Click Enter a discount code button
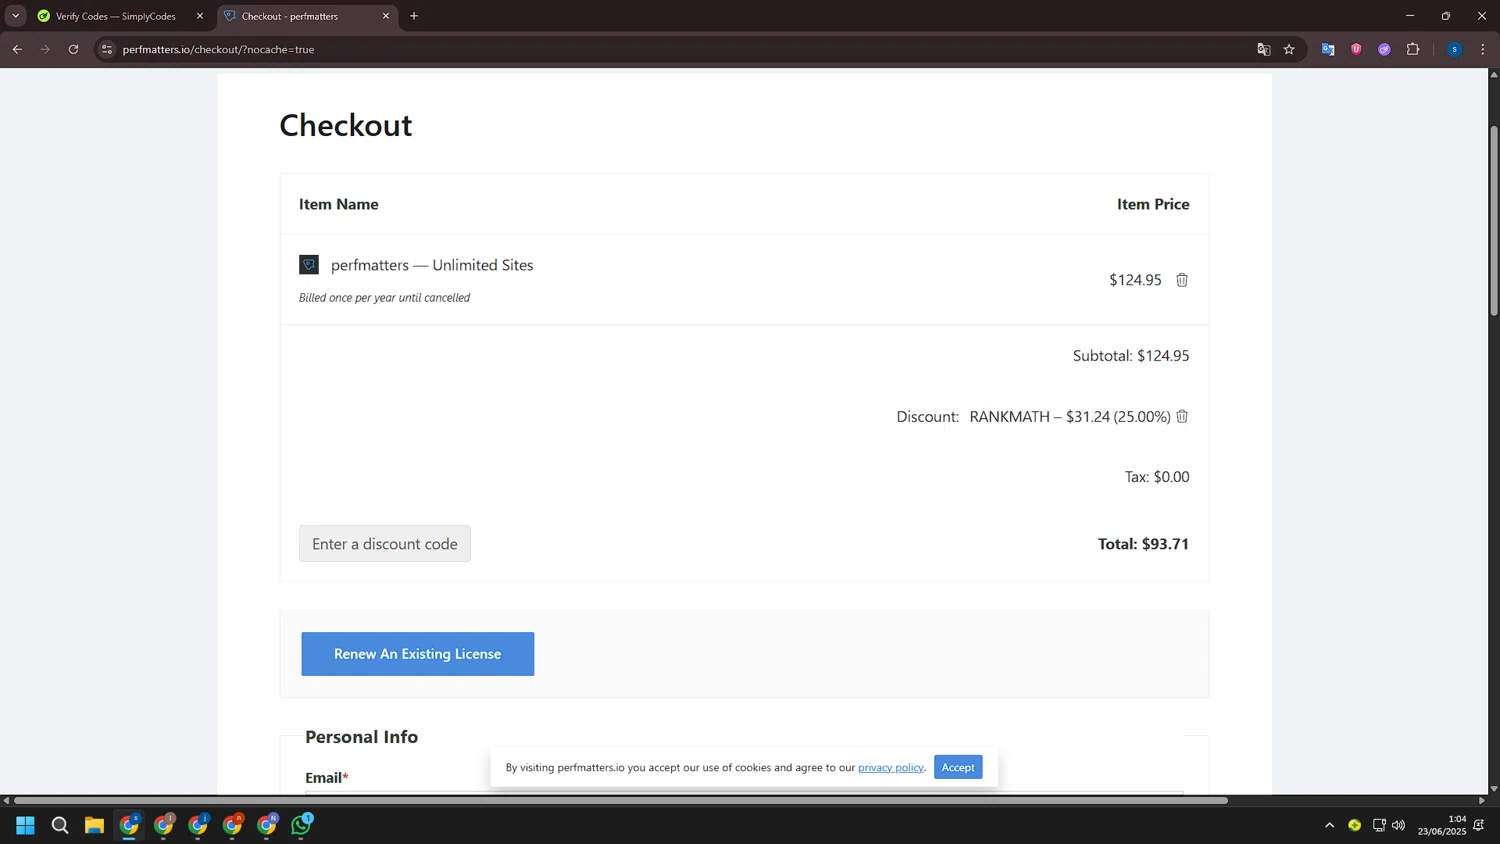Image resolution: width=1500 pixels, height=844 pixels. coord(385,544)
